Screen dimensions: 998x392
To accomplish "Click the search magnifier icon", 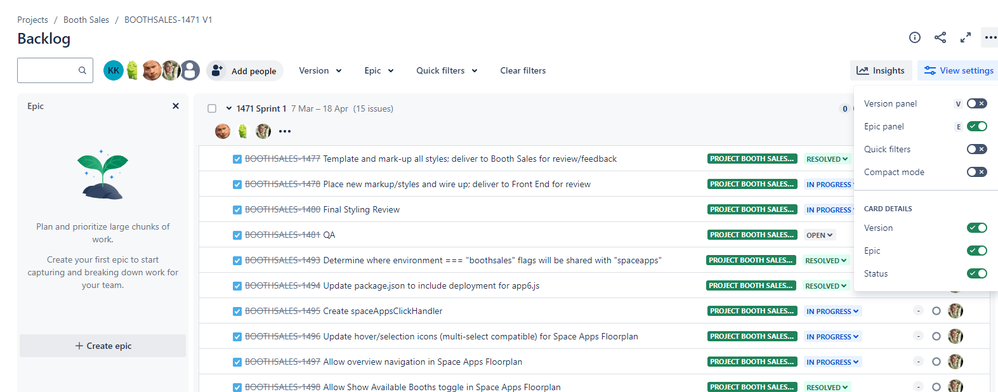I will 83,71.
